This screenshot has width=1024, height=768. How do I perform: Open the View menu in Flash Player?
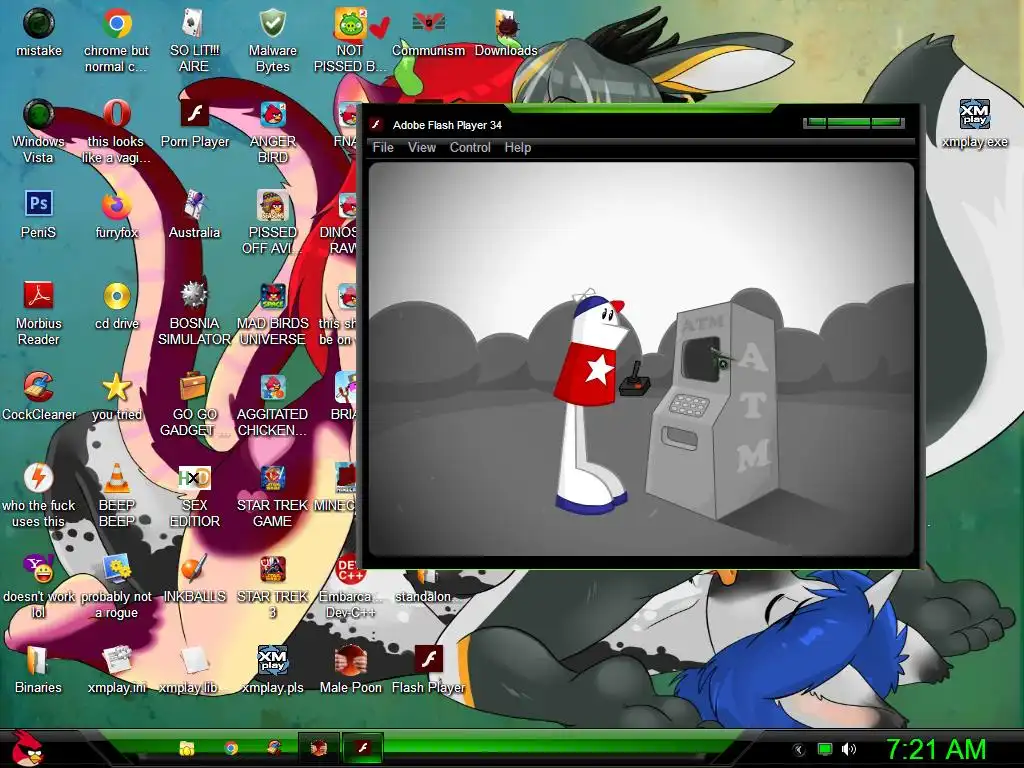coord(422,148)
